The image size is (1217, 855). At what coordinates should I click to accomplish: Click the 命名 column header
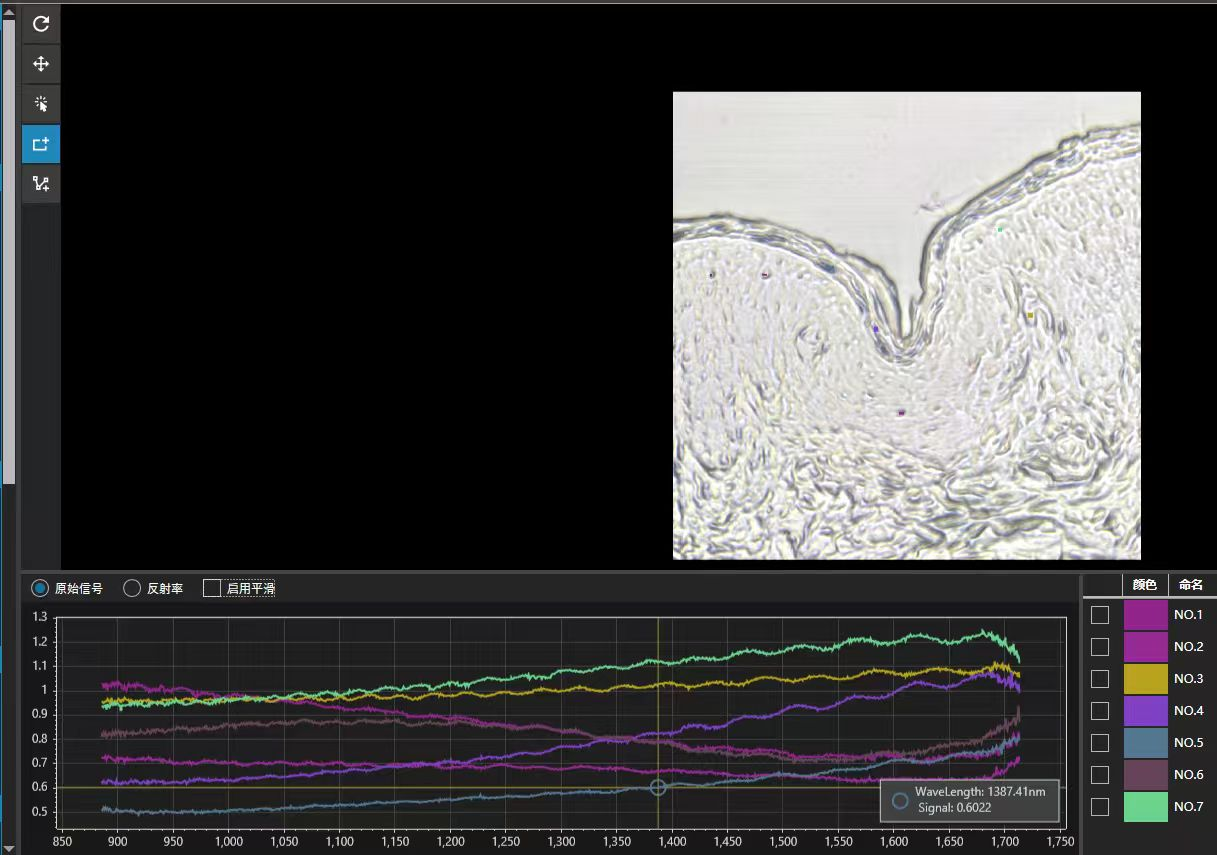click(x=1190, y=584)
